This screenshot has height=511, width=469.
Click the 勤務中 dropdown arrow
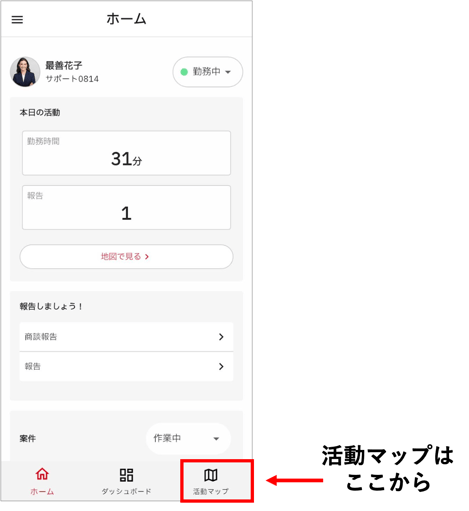(x=228, y=72)
